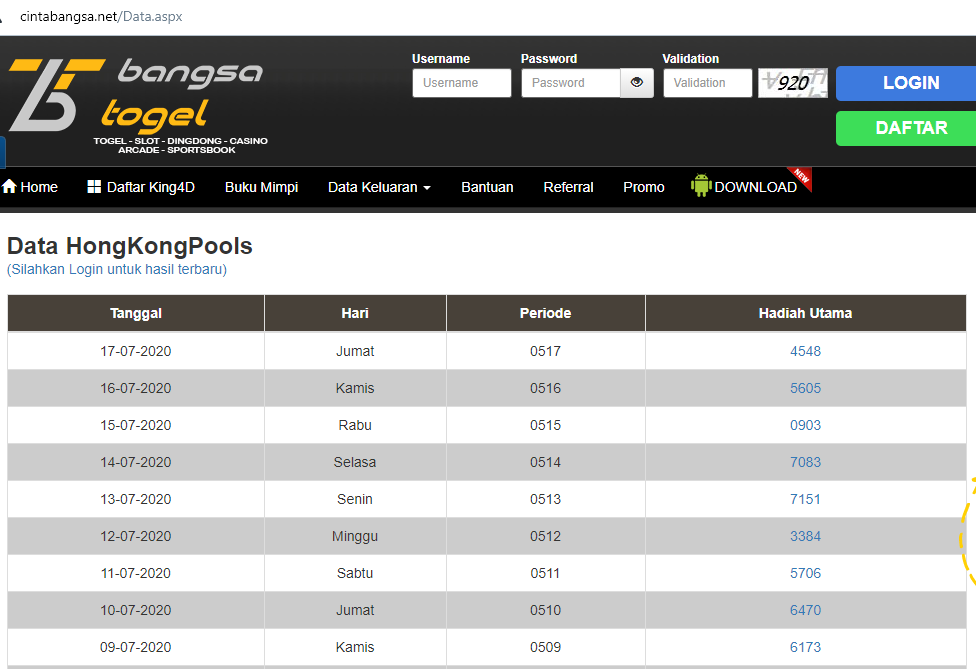This screenshot has width=976, height=669.
Task: Open result link 3384
Action: pyautogui.click(x=805, y=536)
